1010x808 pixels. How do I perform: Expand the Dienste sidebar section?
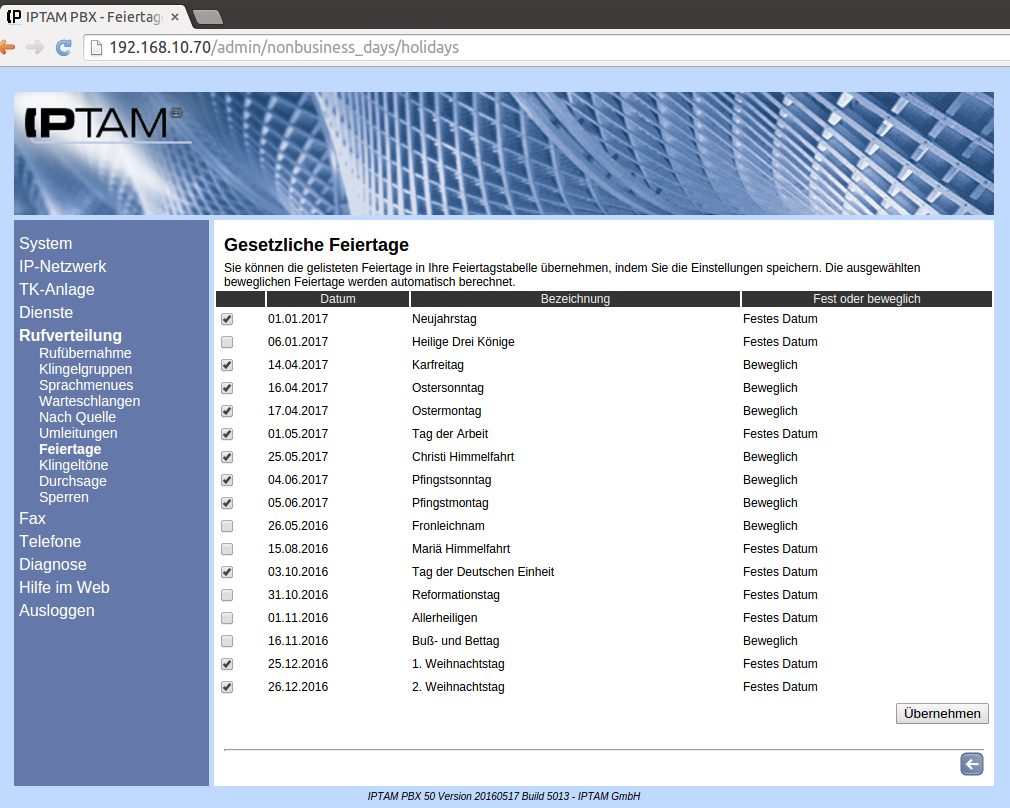(46, 313)
